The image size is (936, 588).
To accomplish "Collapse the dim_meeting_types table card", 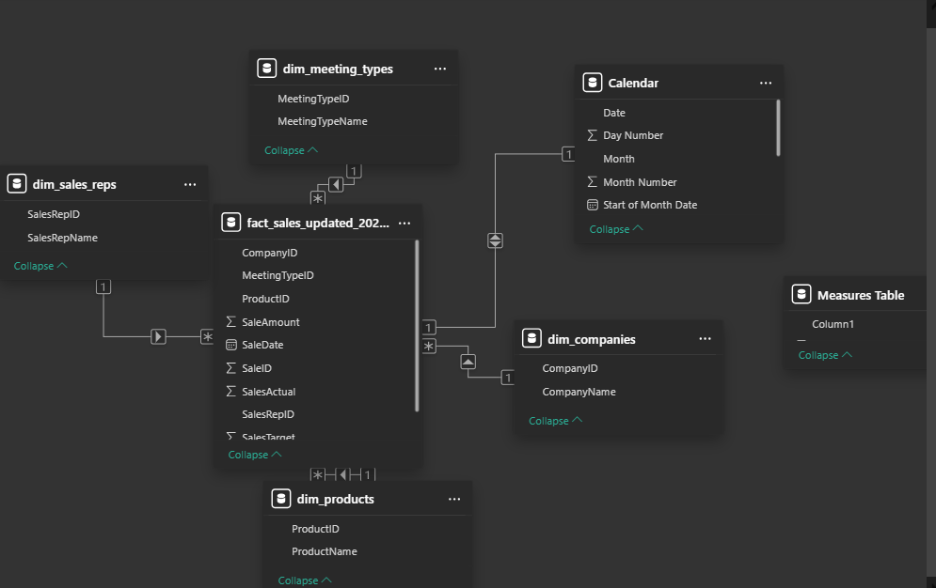I will pyautogui.click(x=290, y=150).
